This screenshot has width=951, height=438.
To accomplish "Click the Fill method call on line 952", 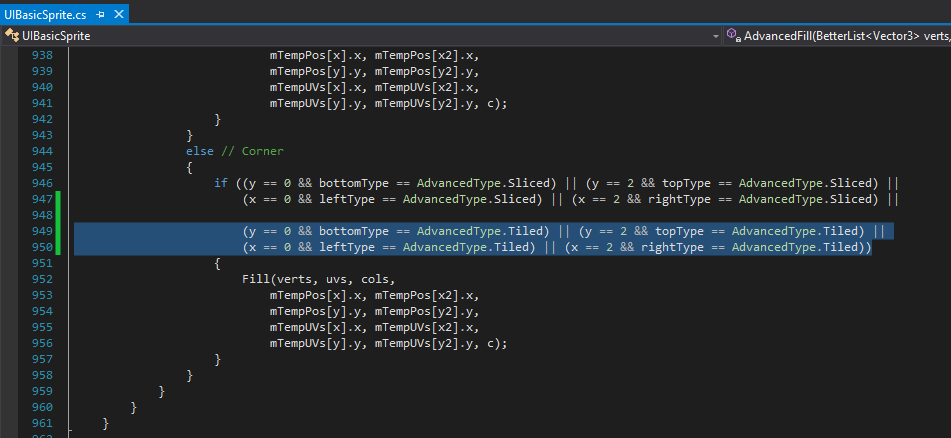I will [255, 279].
